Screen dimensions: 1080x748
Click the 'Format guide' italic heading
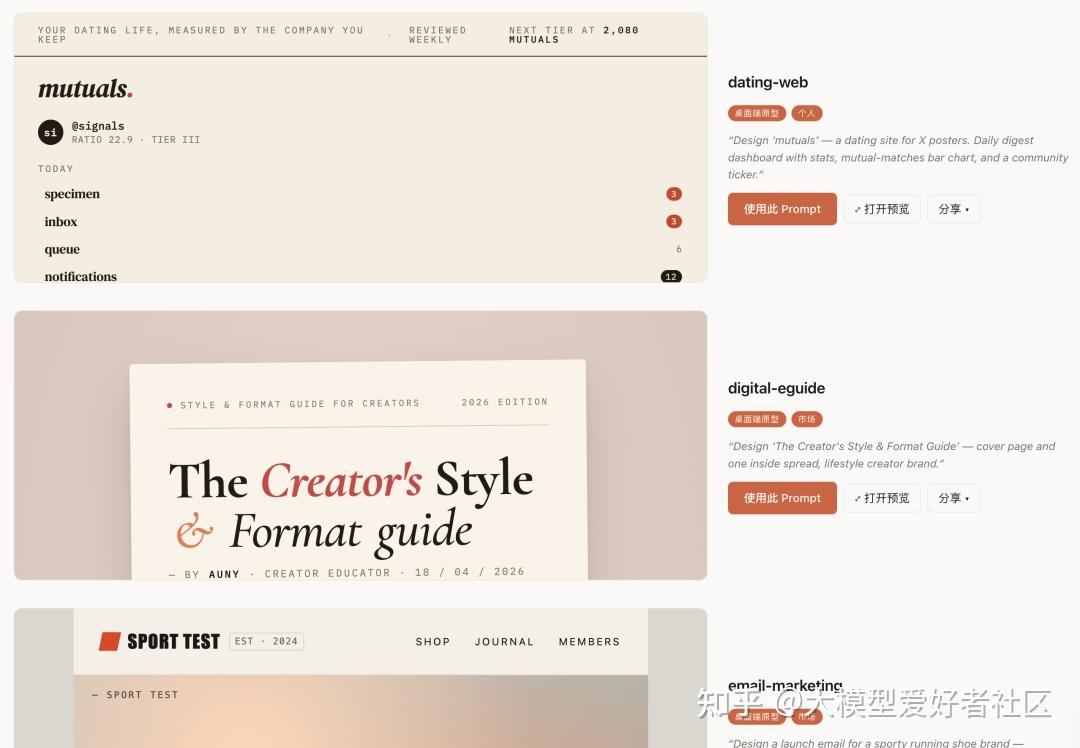(x=351, y=532)
